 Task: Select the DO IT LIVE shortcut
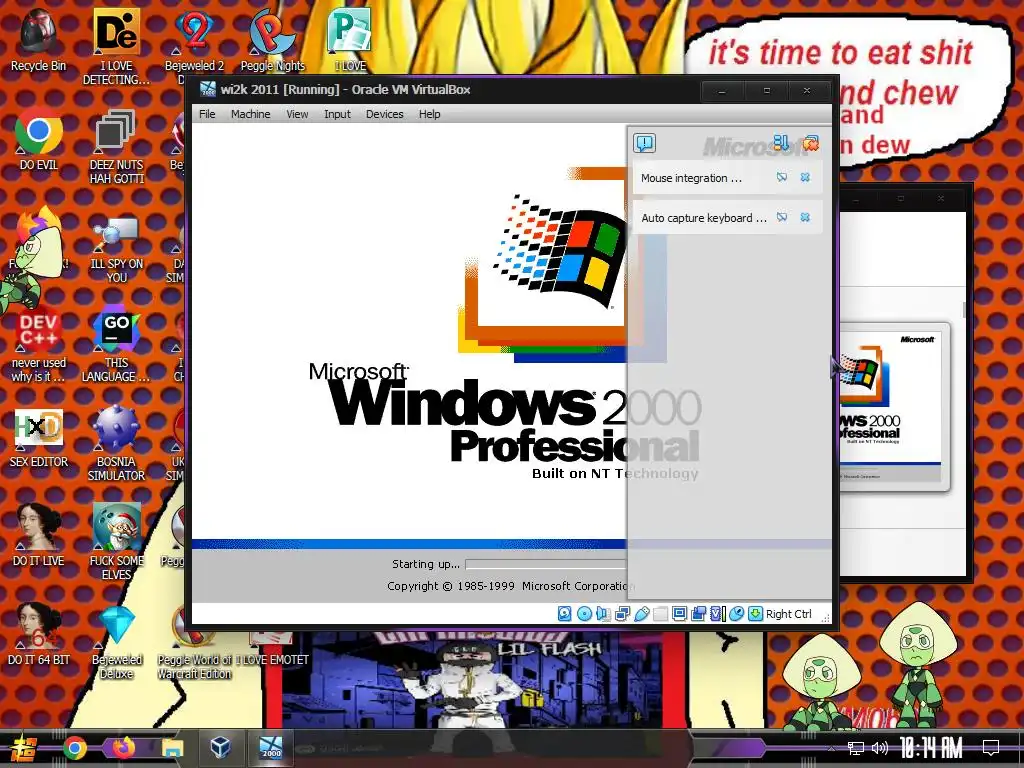[x=38, y=536]
